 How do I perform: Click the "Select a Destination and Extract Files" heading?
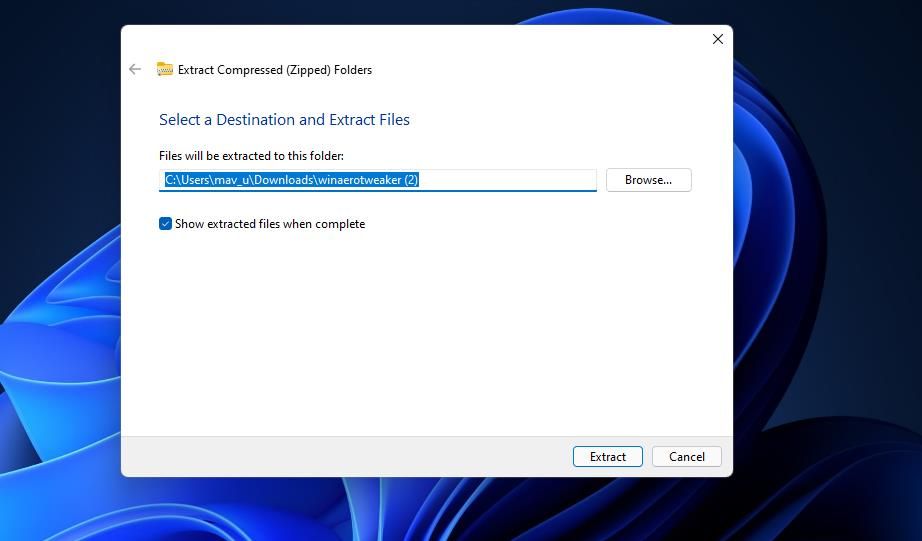pos(284,120)
